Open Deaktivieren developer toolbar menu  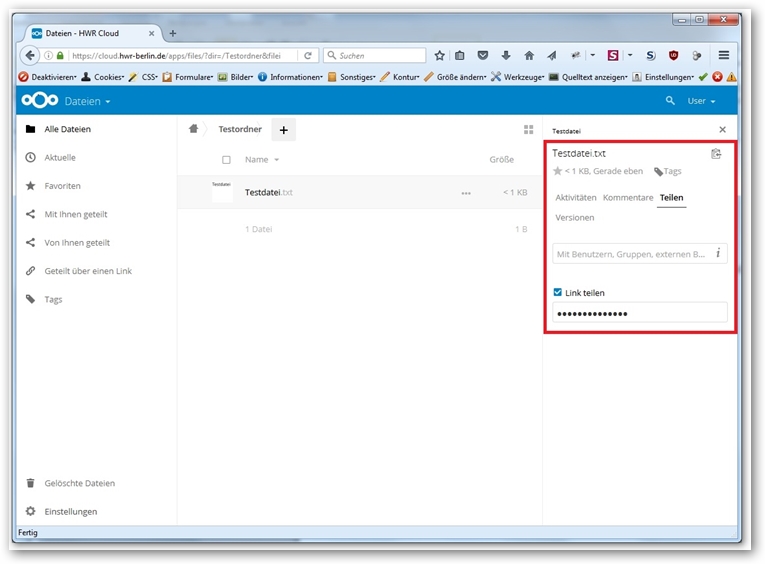pos(47,77)
